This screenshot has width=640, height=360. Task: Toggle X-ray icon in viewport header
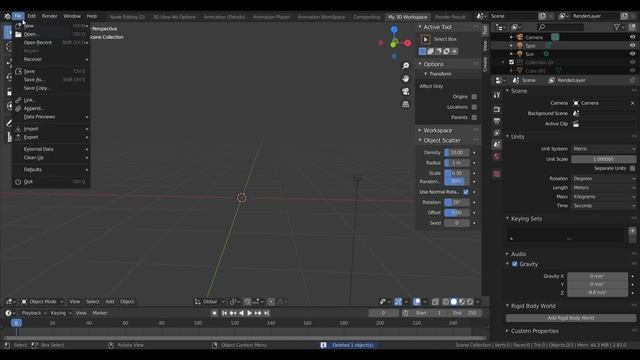435,302
